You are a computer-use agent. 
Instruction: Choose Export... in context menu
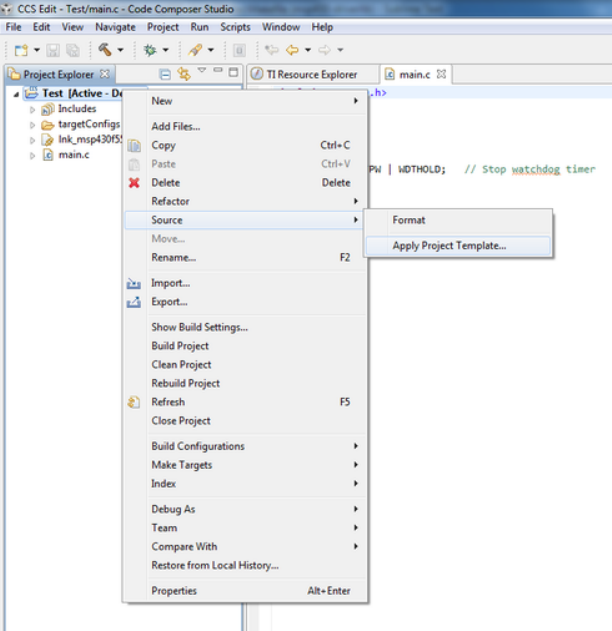(245, 302)
